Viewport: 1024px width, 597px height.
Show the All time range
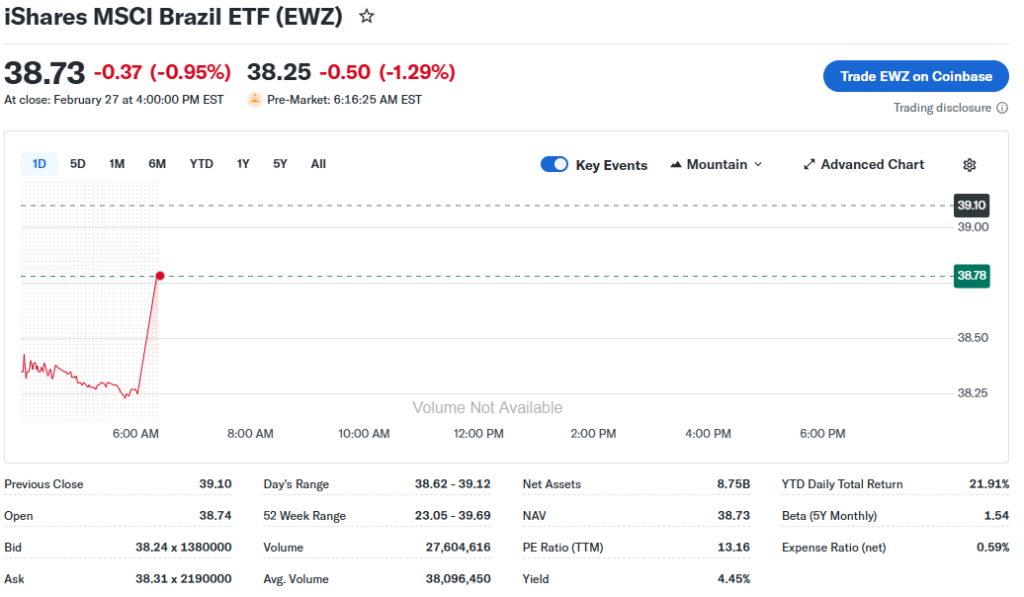click(x=318, y=164)
